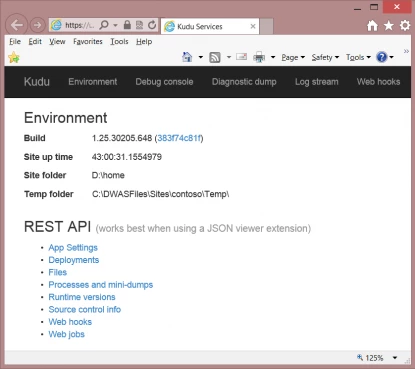The height and width of the screenshot is (369, 415).
Task: Open the File menu
Action: pyautogui.click(x=15, y=41)
